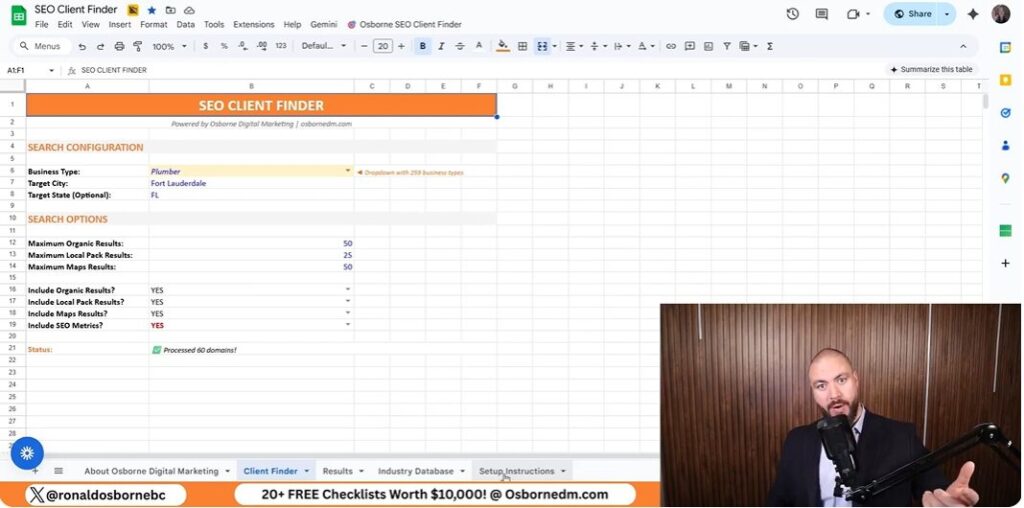Open the fill color picker

click(x=502, y=46)
